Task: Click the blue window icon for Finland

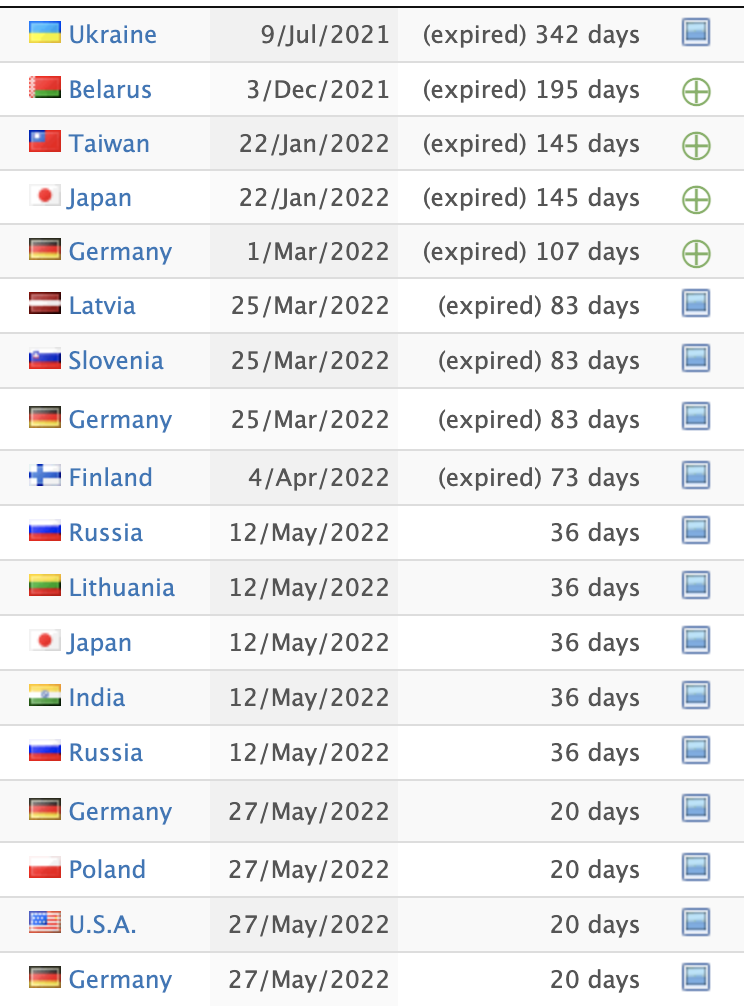Action: (695, 475)
